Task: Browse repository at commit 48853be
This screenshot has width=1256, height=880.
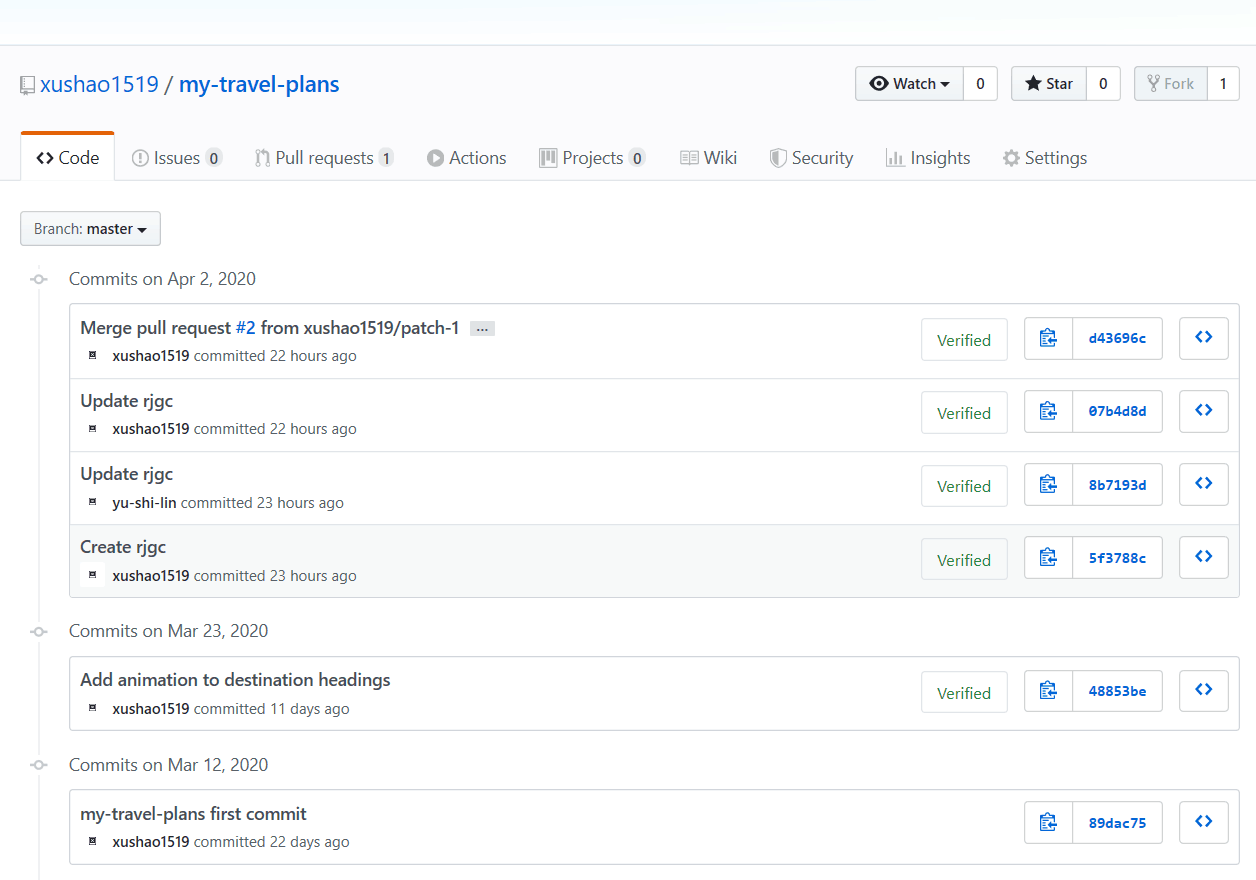Action: 1204,691
